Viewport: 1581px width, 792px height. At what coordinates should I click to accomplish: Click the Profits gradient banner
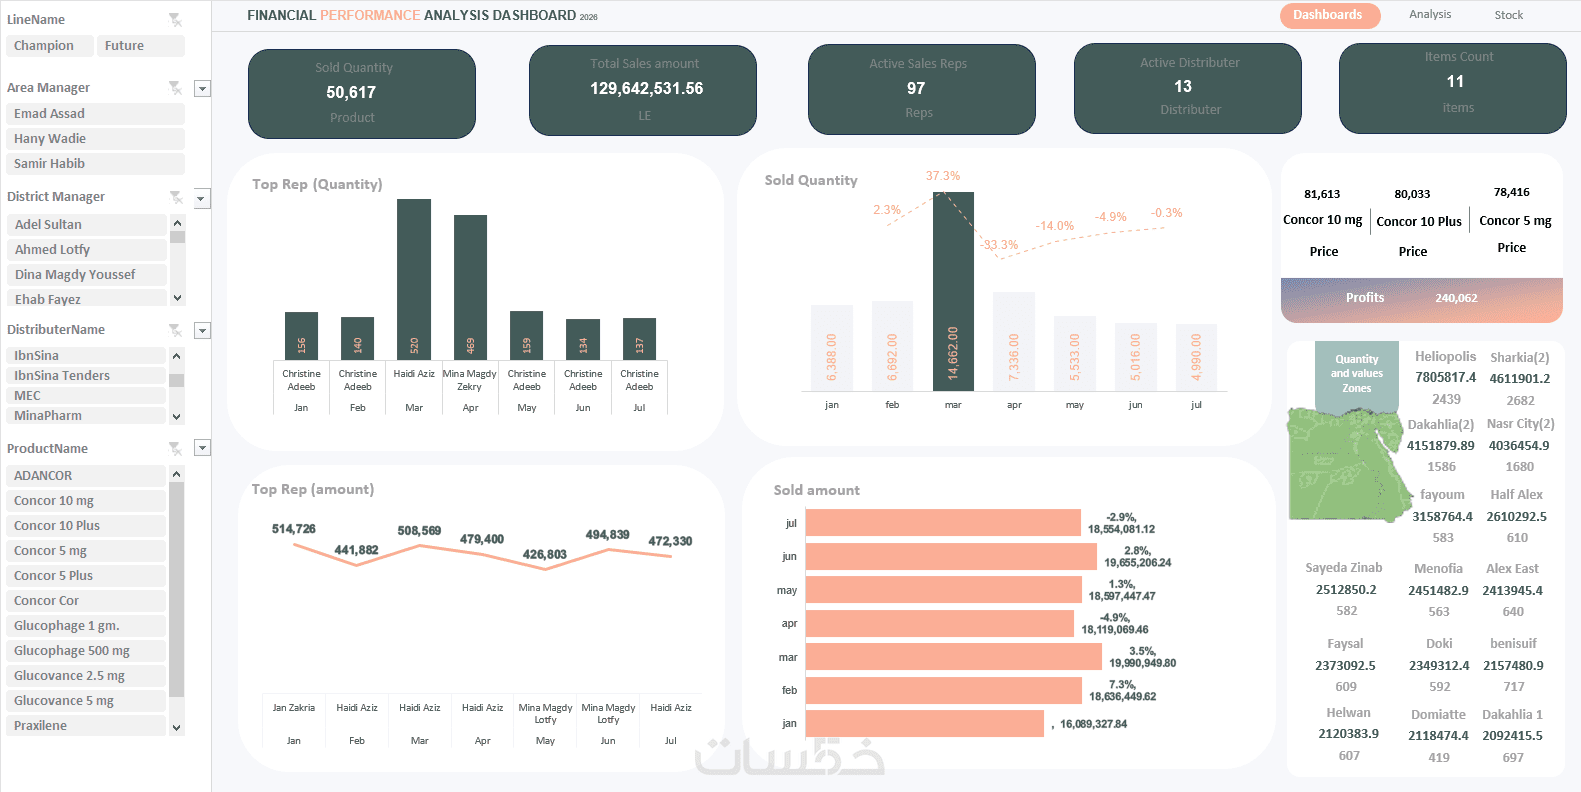pos(1421,300)
